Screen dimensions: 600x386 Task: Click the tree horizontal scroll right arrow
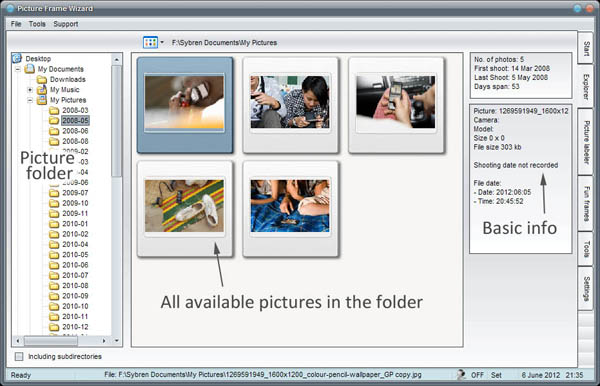click(104, 340)
